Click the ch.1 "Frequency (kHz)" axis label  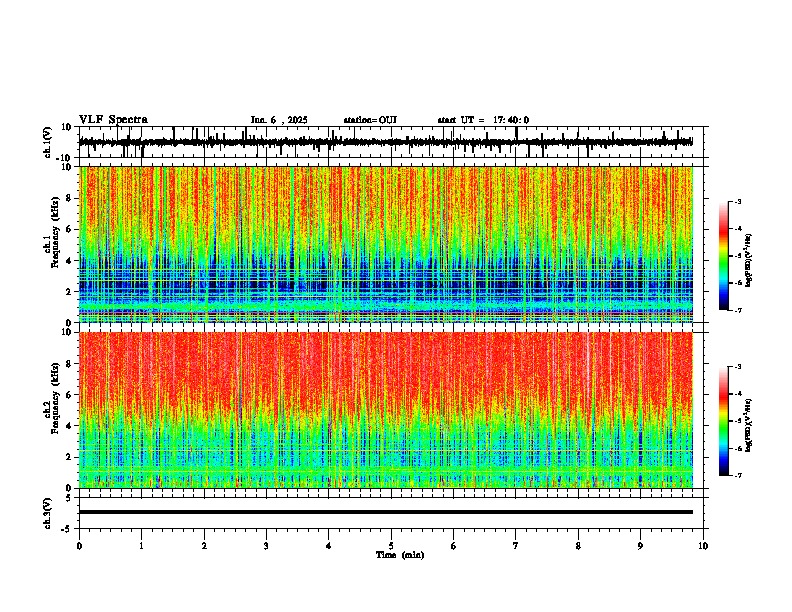pos(54,233)
